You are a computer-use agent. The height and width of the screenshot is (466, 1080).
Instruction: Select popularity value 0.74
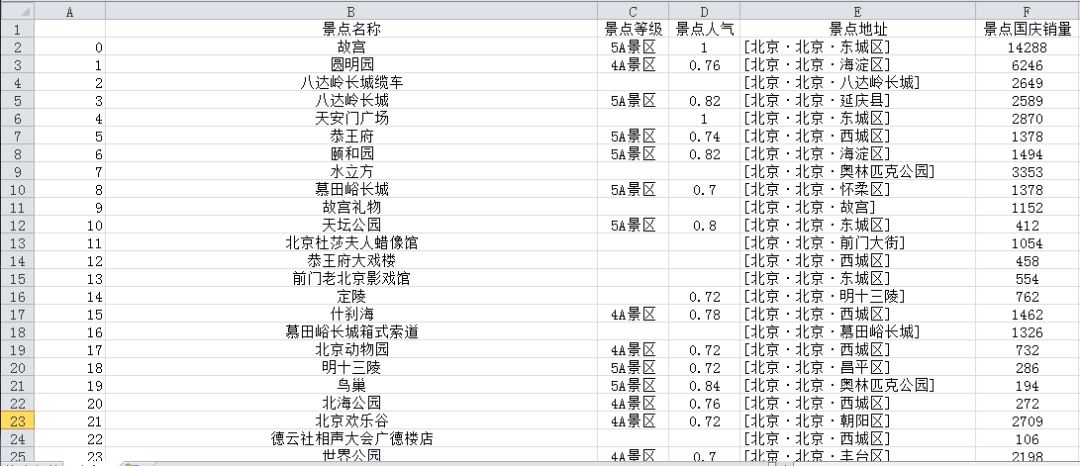(x=704, y=136)
